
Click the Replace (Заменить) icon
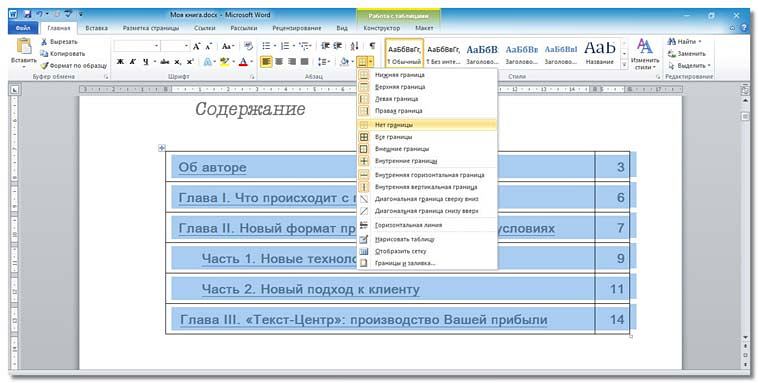671,54
